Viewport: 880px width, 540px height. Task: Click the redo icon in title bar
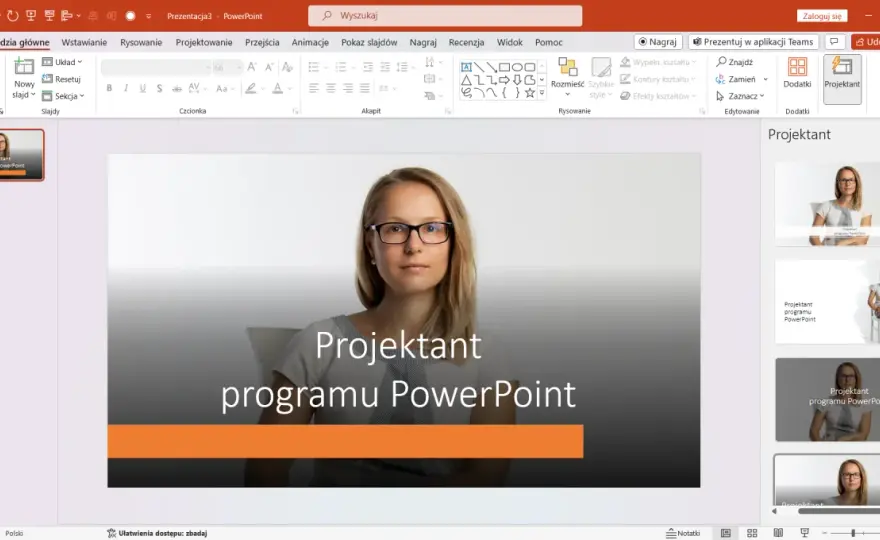click(12, 16)
